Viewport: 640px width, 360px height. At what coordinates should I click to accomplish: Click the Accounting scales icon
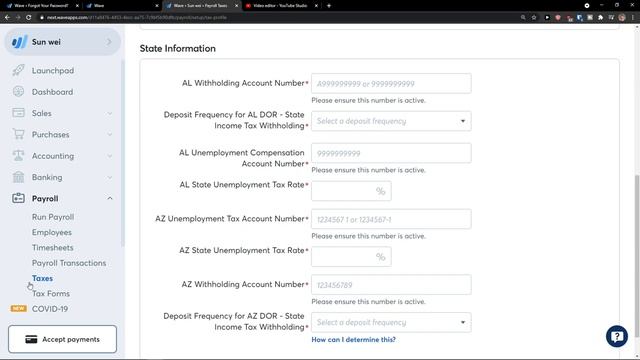[x=18, y=155]
